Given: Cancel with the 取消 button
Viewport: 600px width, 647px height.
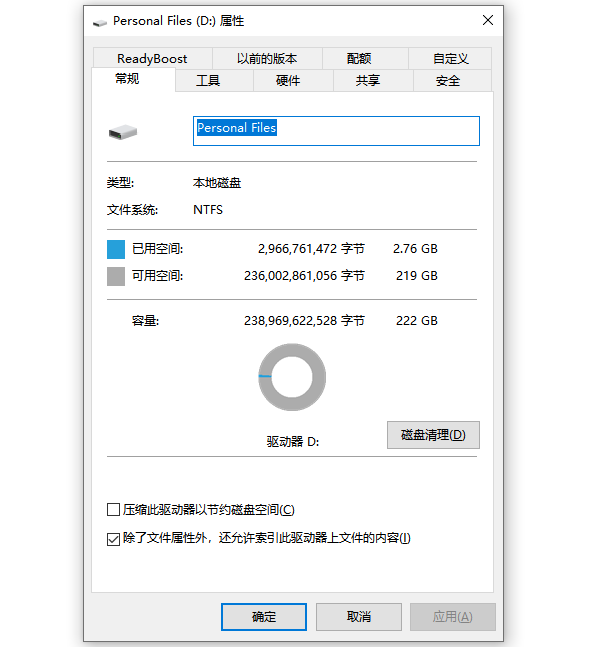Looking at the screenshot, I should point(359,617).
